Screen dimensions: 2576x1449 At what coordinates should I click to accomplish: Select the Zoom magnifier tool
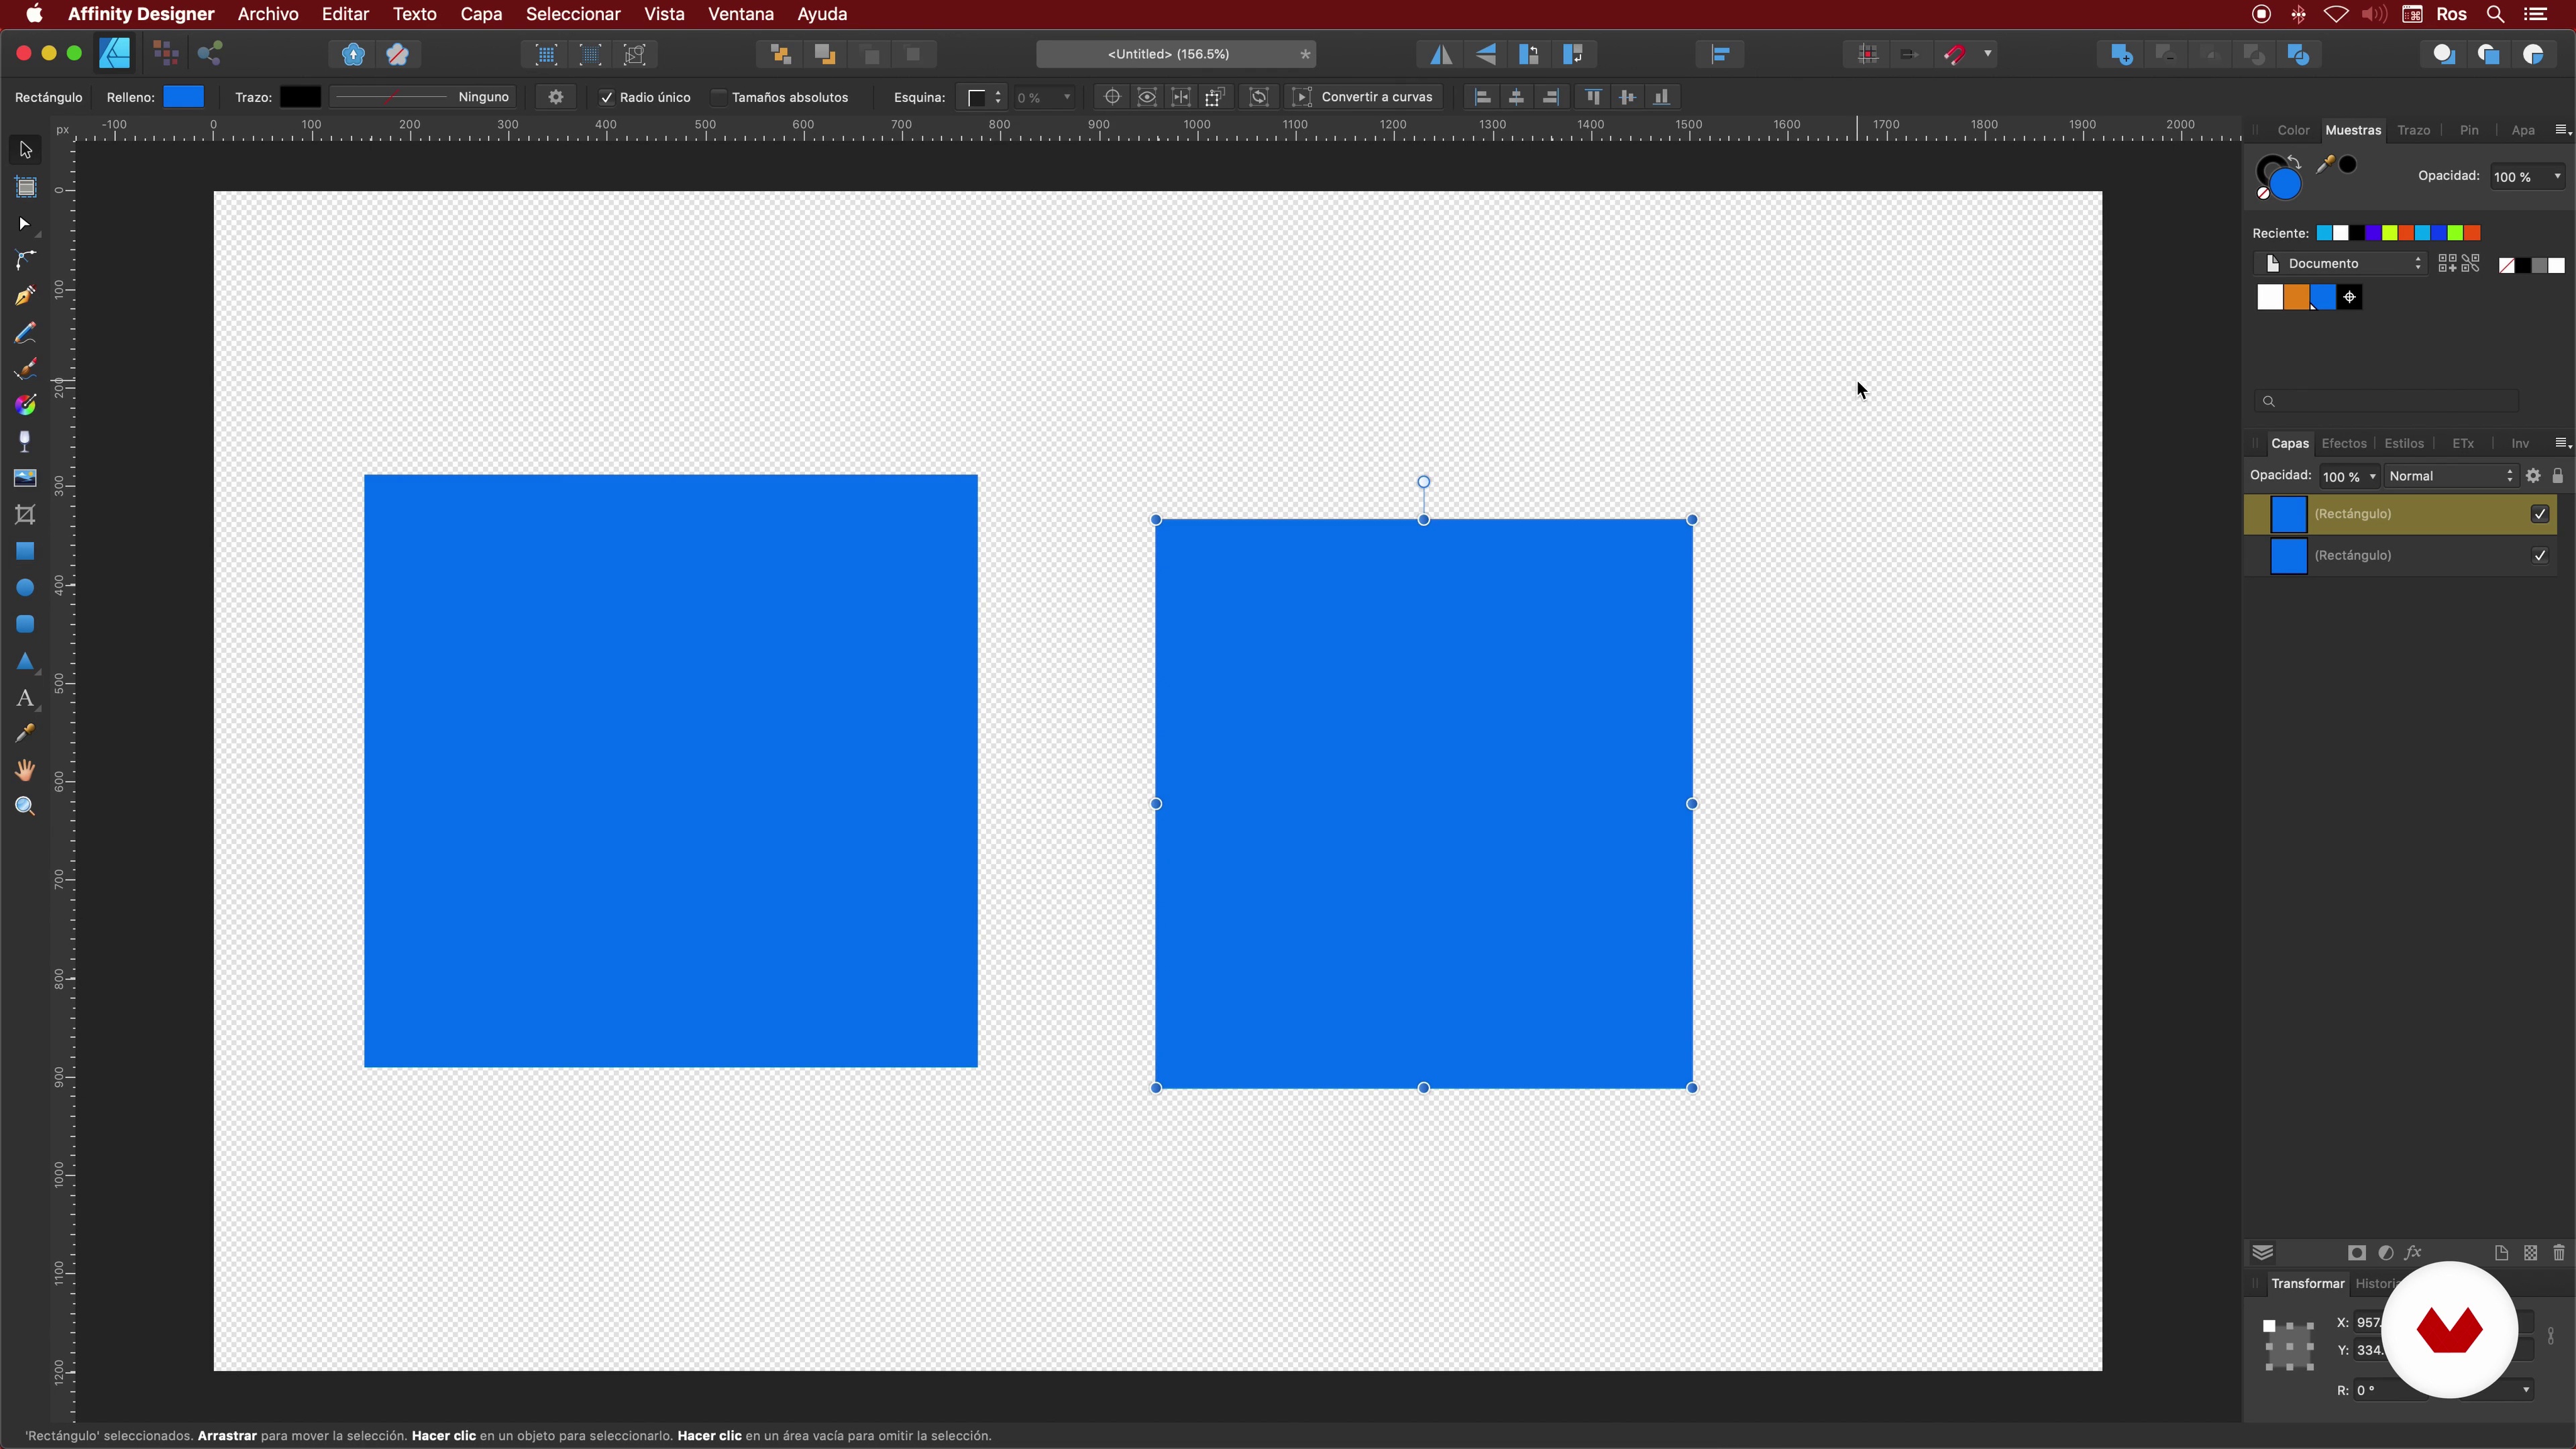click(25, 806)
